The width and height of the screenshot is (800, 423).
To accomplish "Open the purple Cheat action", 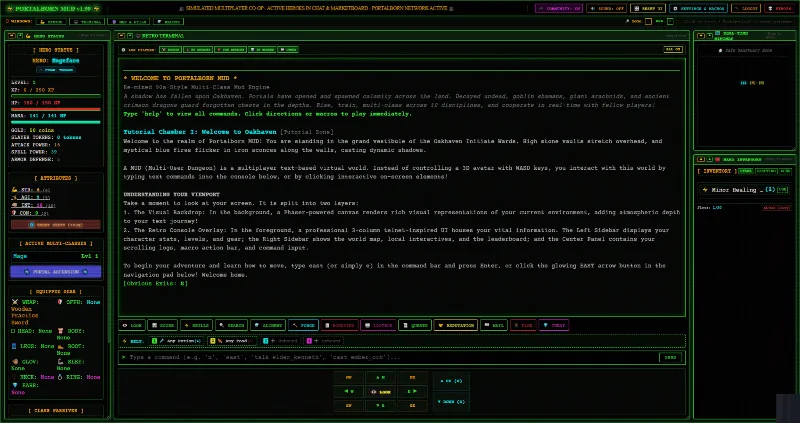I will pyautogui.click(x=554, y=325).
